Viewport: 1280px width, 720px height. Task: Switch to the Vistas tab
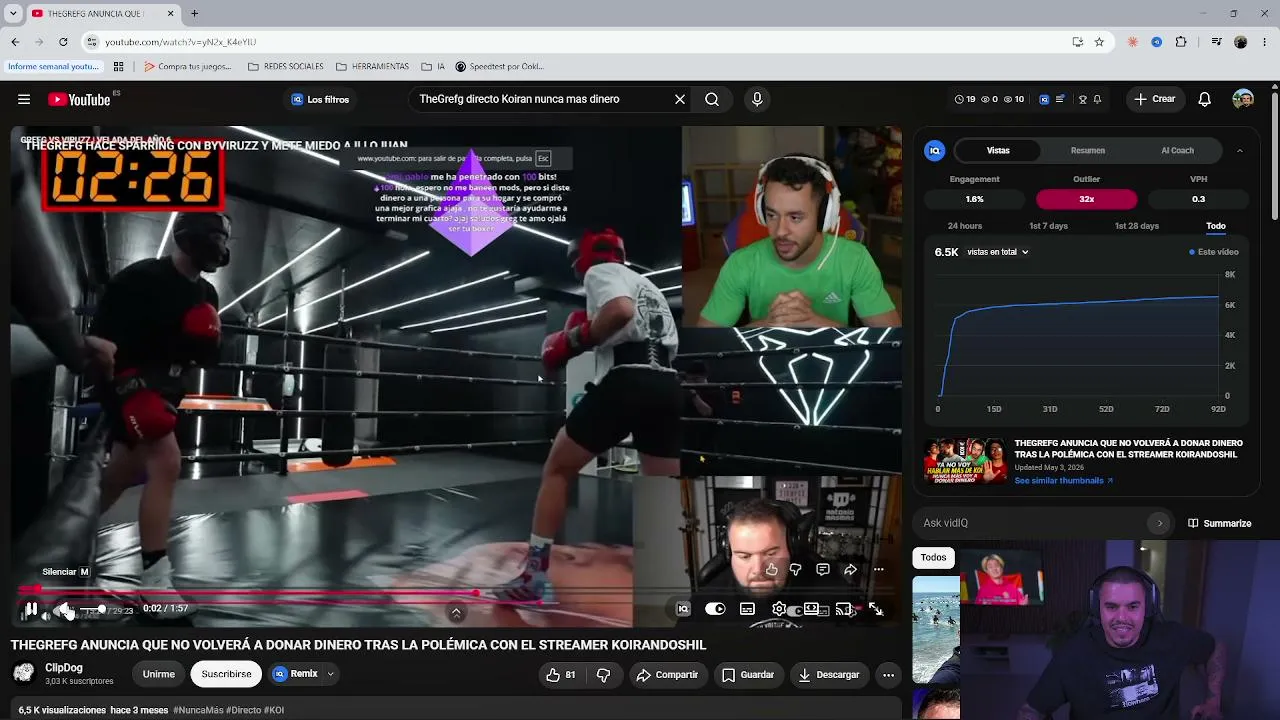click(998, 150)
